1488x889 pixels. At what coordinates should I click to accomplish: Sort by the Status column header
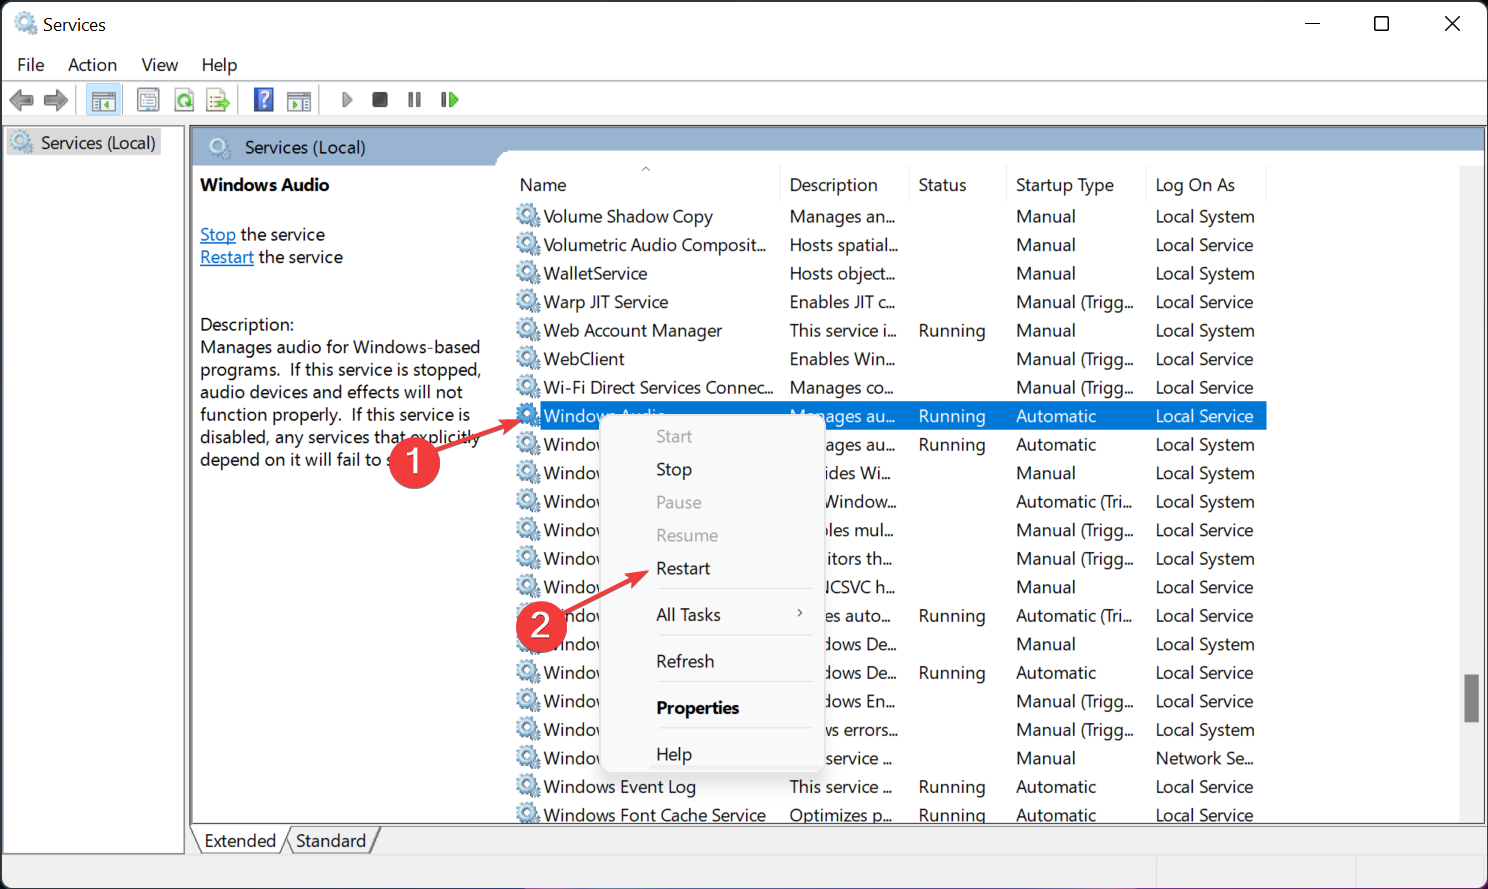click(957, 185)
